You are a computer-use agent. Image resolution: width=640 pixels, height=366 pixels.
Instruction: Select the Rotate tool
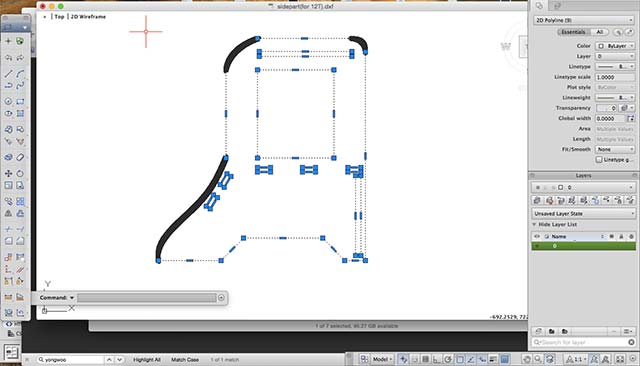coord(20,173)
